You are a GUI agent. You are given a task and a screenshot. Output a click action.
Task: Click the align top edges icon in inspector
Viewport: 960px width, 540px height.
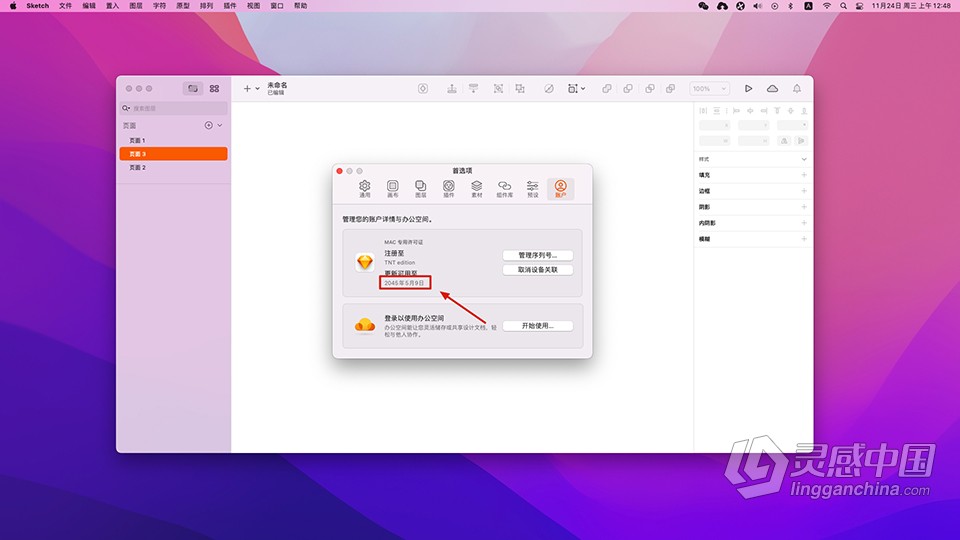coord(777,111)
